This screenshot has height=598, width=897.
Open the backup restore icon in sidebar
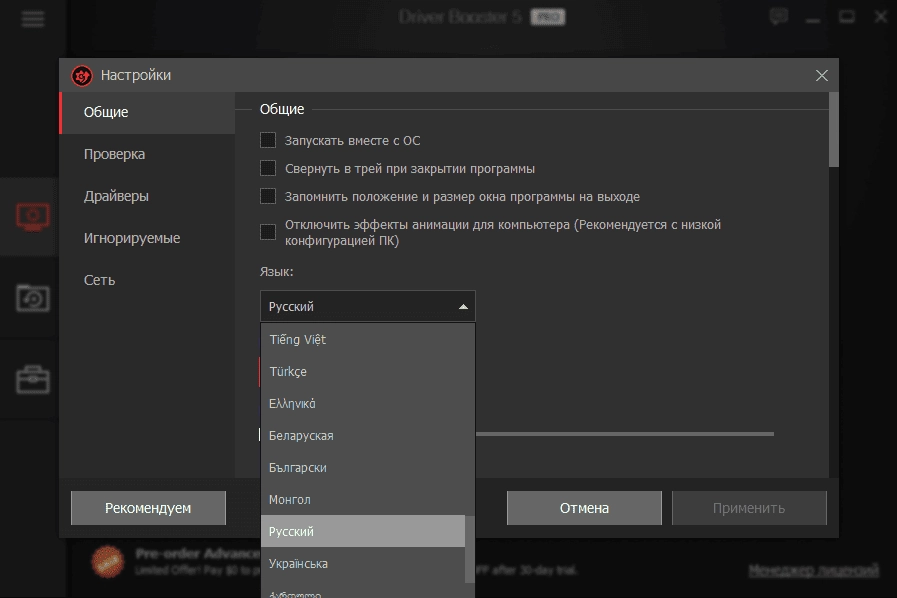(x=33, y=298)
